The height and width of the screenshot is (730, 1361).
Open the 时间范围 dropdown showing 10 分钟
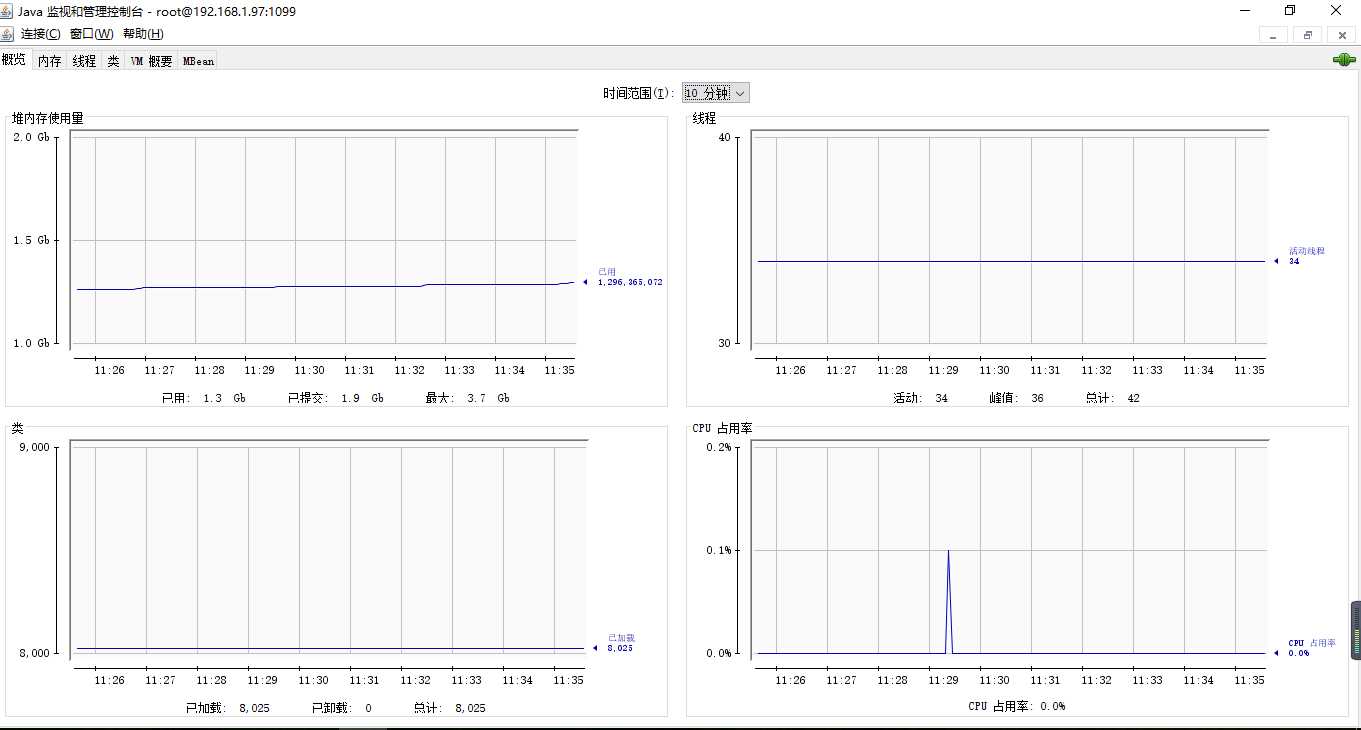pos(716,92)
